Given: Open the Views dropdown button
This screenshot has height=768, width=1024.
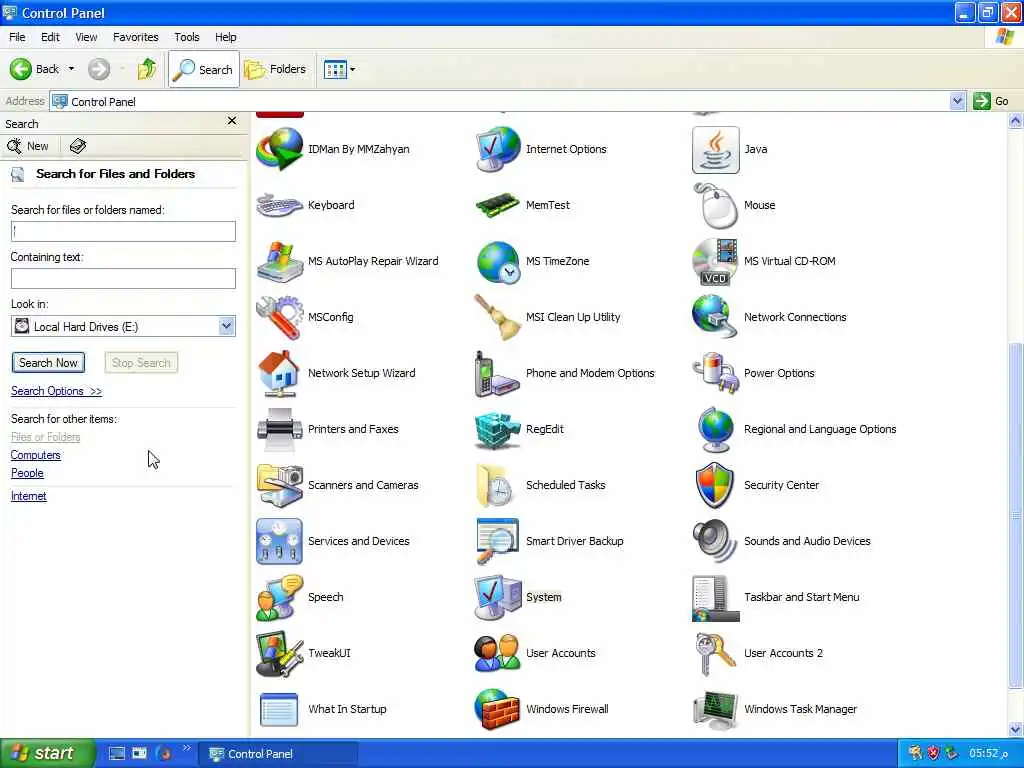Looking at the screenshot, I should (x=340, y=69).
